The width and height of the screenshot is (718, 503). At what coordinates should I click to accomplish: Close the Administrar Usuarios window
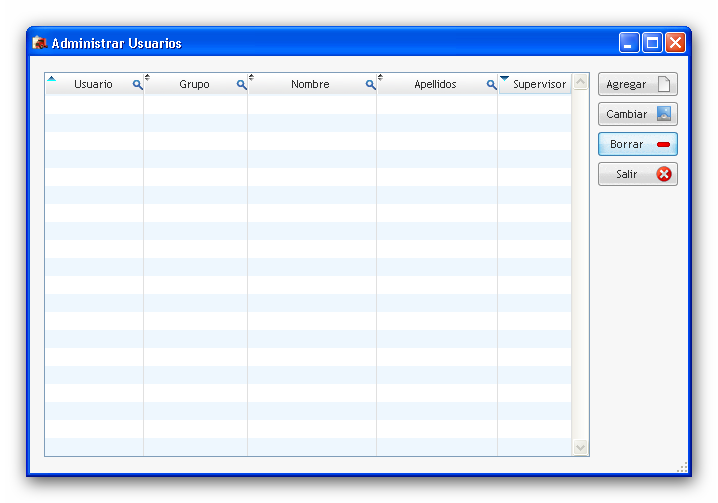[x=675, y=43]
